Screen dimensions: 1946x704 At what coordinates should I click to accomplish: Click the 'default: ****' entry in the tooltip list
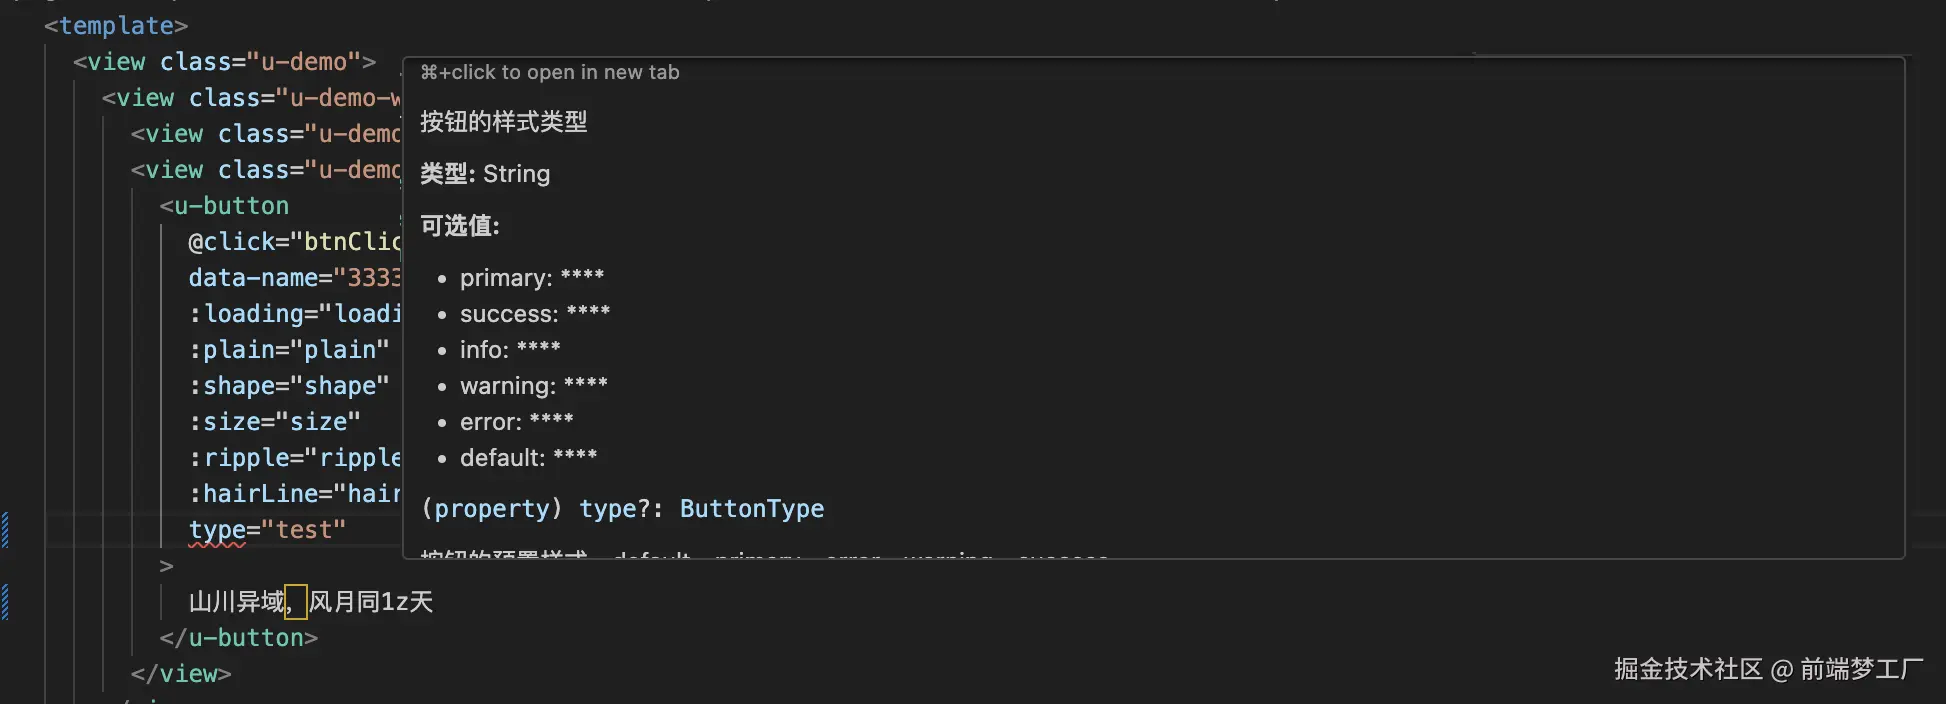(x=528, y=457)
